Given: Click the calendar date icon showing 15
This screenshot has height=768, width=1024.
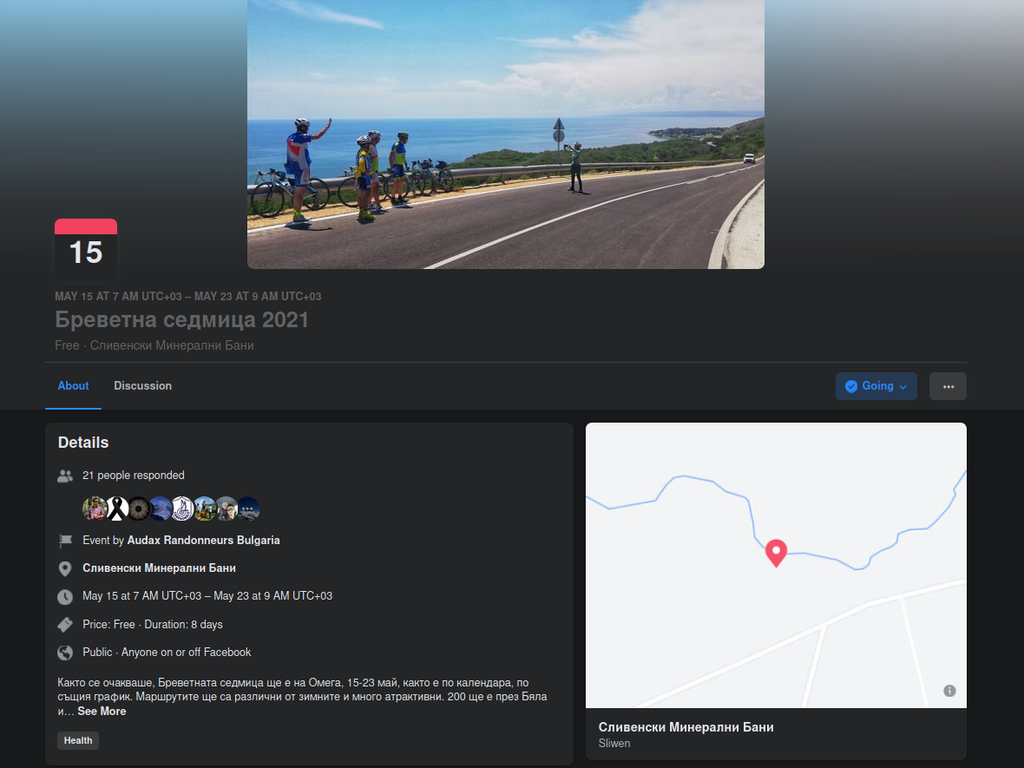Looking at the screenshot, I should [x=86, y=250].
